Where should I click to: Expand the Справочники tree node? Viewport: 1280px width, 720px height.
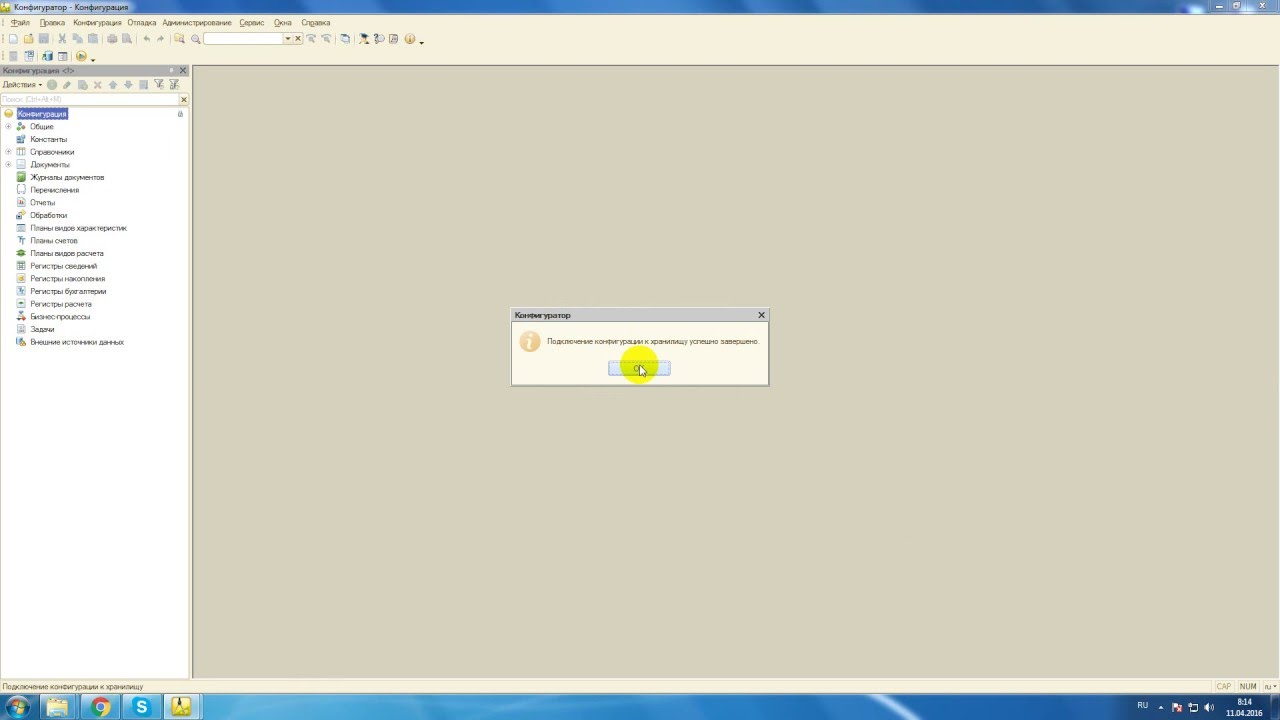pyautogui.click(x=8, y=152)
